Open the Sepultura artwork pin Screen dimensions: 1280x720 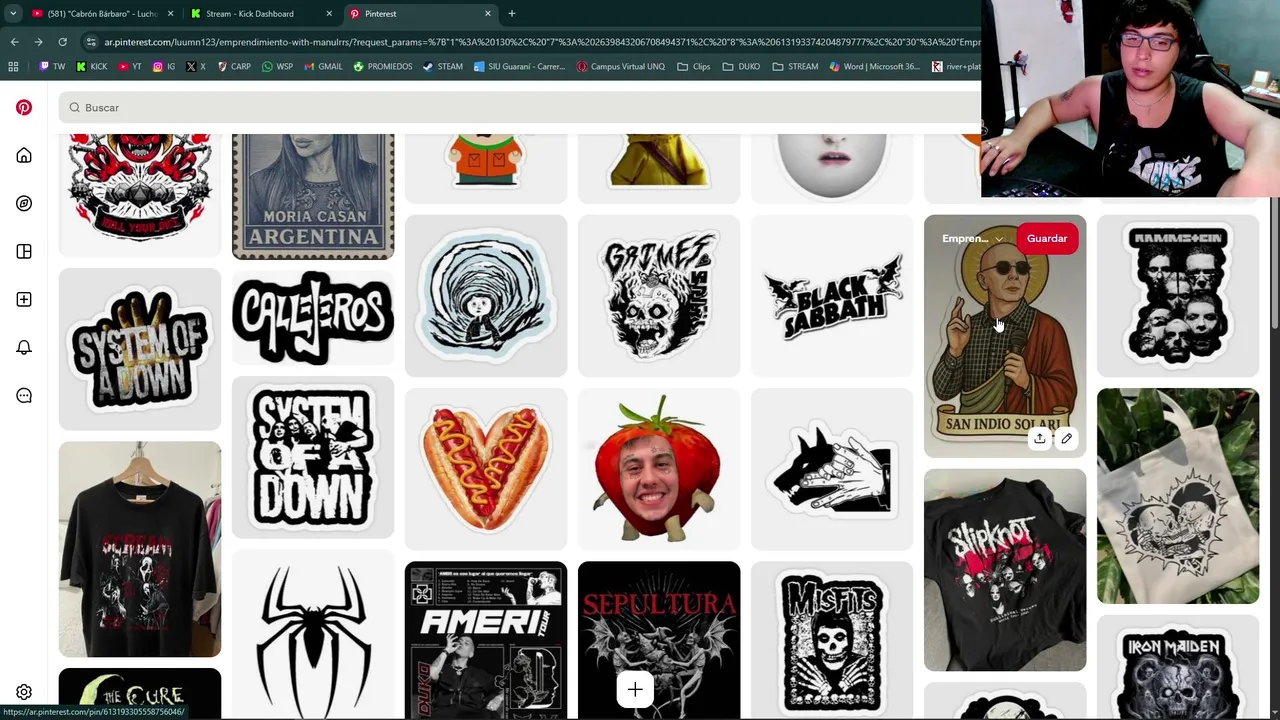coord(659,640)
